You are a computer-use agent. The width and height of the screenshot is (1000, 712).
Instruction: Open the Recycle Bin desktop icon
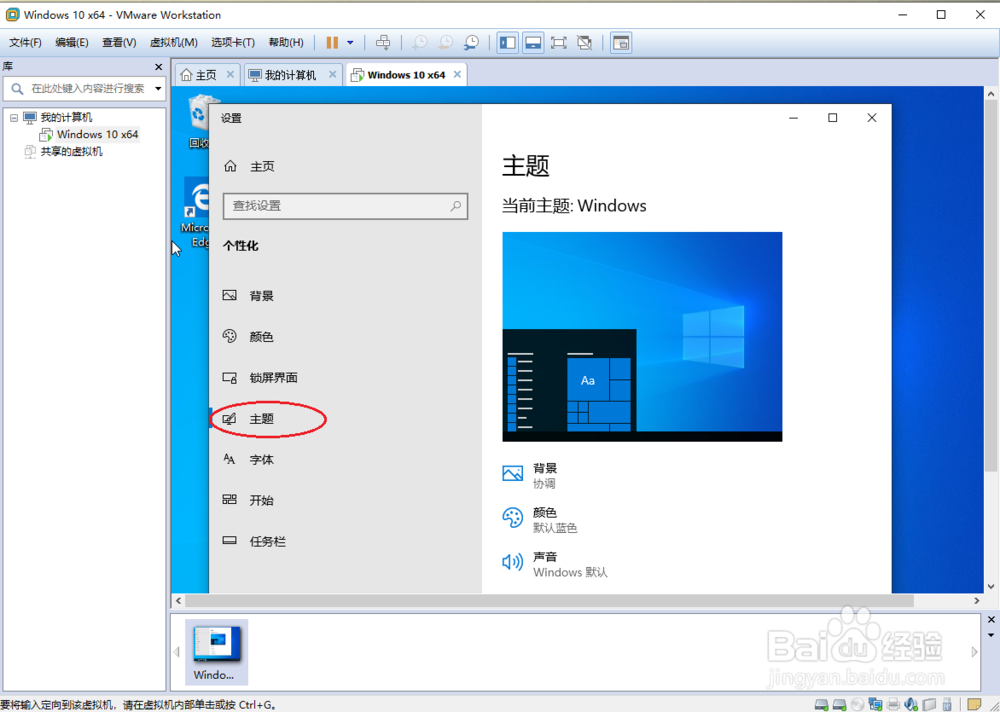pyautogui.click(x=199, y=121)
